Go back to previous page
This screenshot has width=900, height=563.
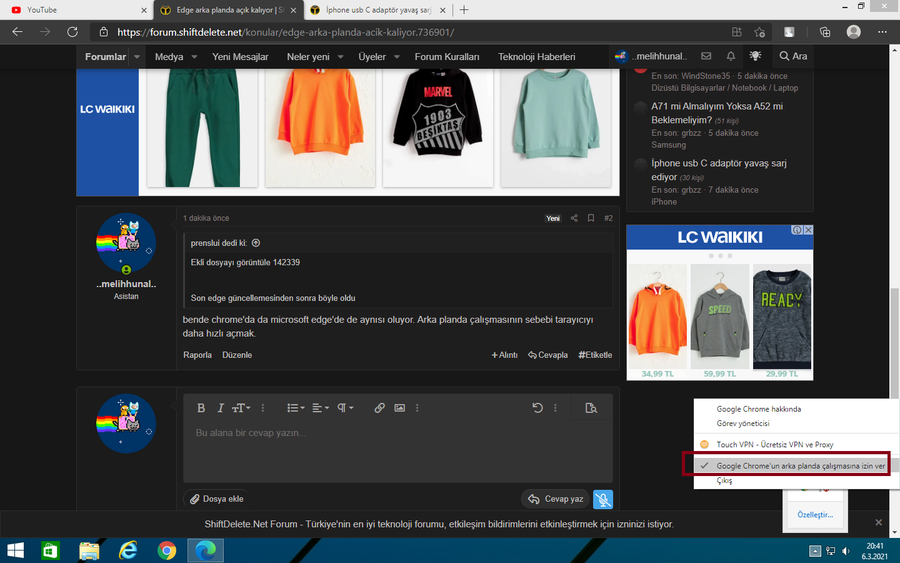click(18, 32)
